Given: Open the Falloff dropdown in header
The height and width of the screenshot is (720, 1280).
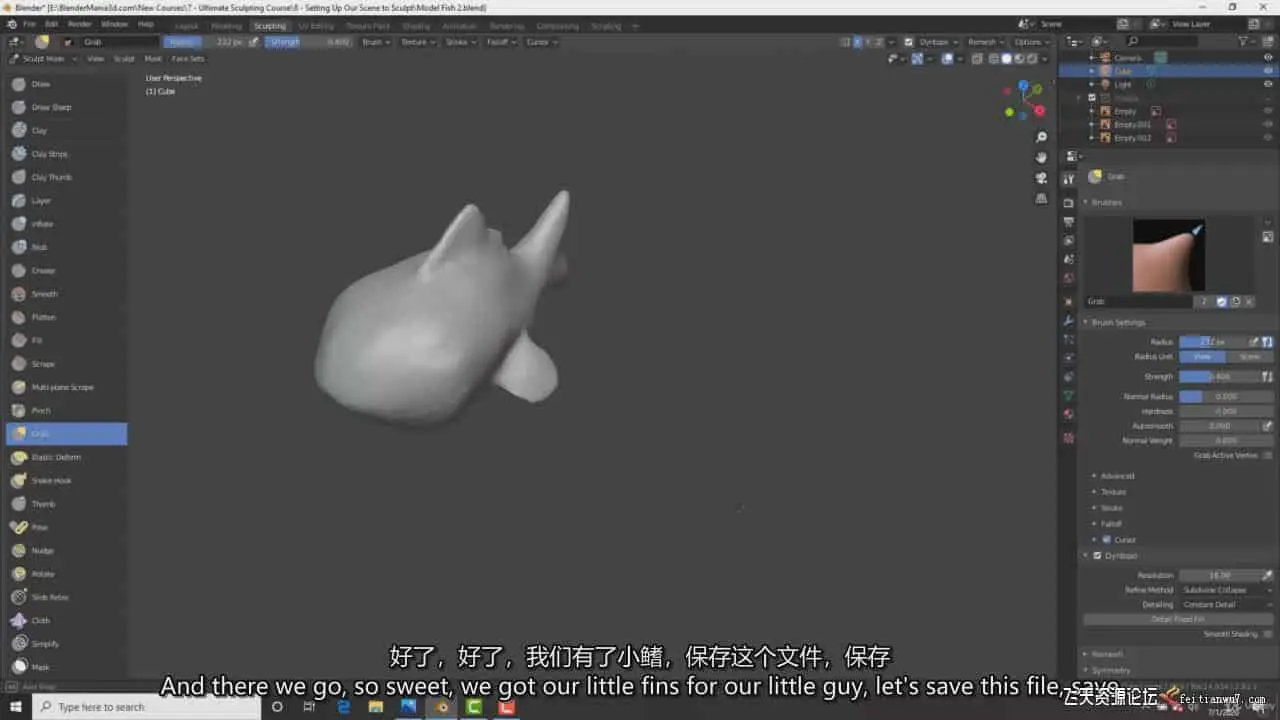Looking at the screenshot, I should (500, 42).
